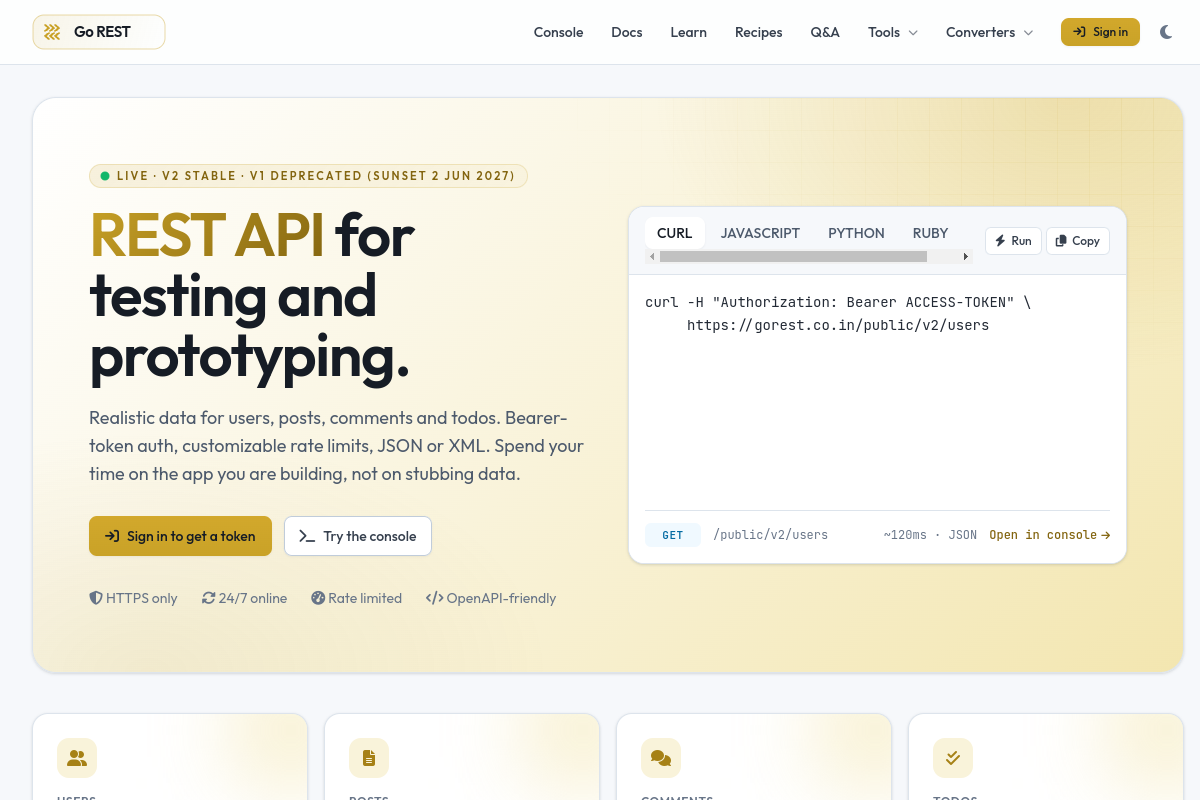The height and width of the screenshot is (800, 1200).
Task: Toggle dark mode with moon icon
Action: point(1166,32)
